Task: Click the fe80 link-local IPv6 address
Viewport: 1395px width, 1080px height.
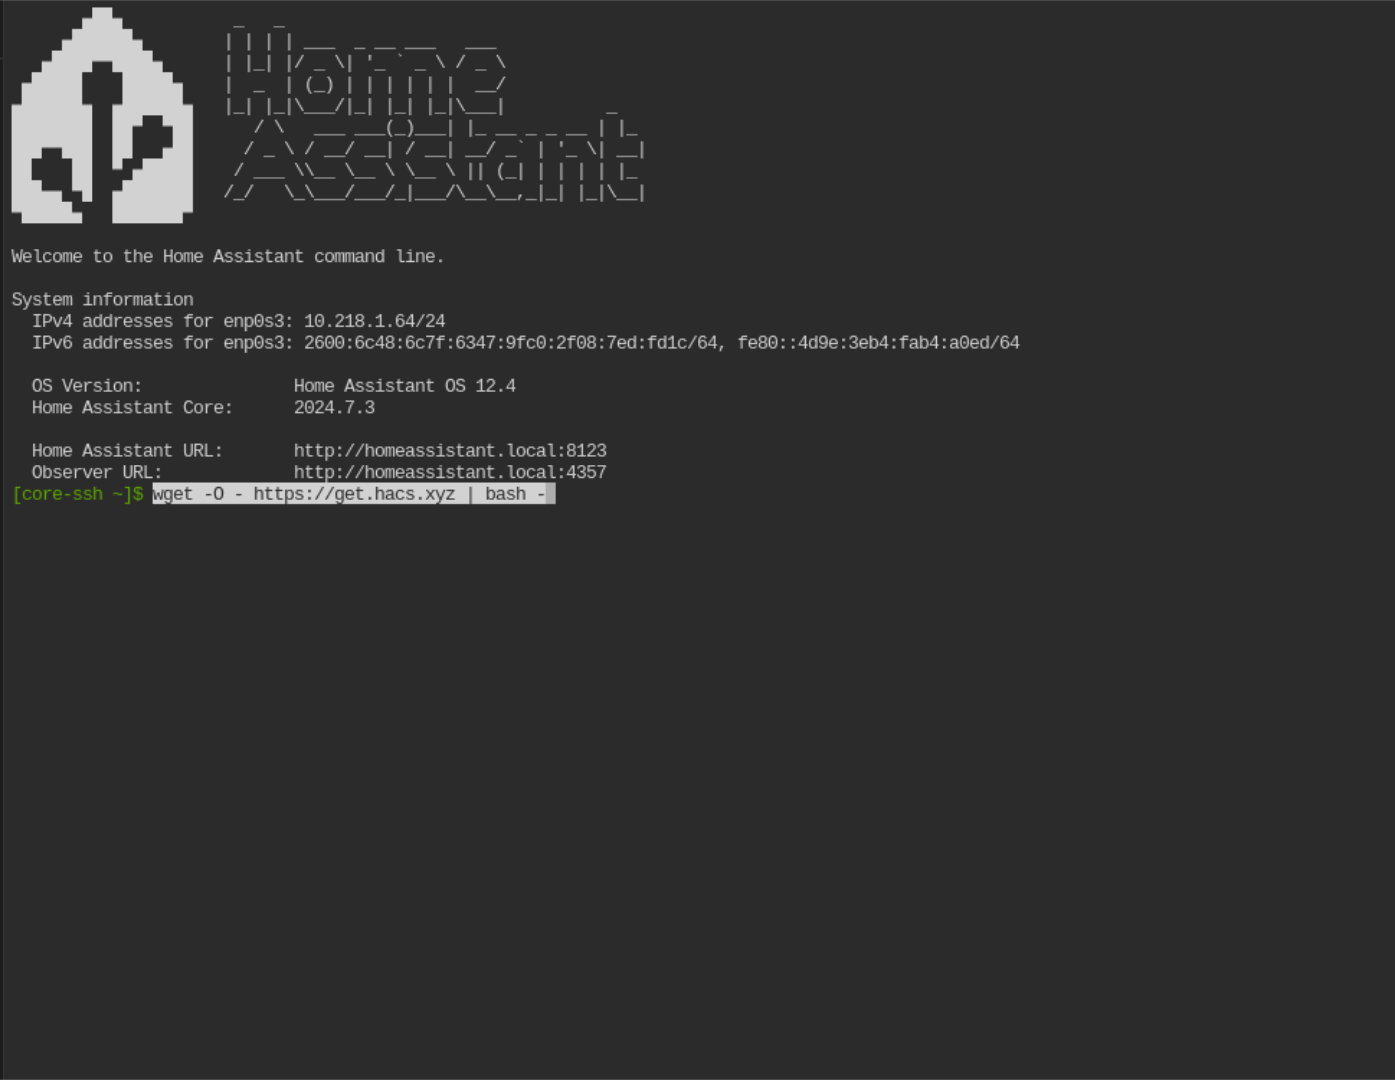Action: (878, 343)
